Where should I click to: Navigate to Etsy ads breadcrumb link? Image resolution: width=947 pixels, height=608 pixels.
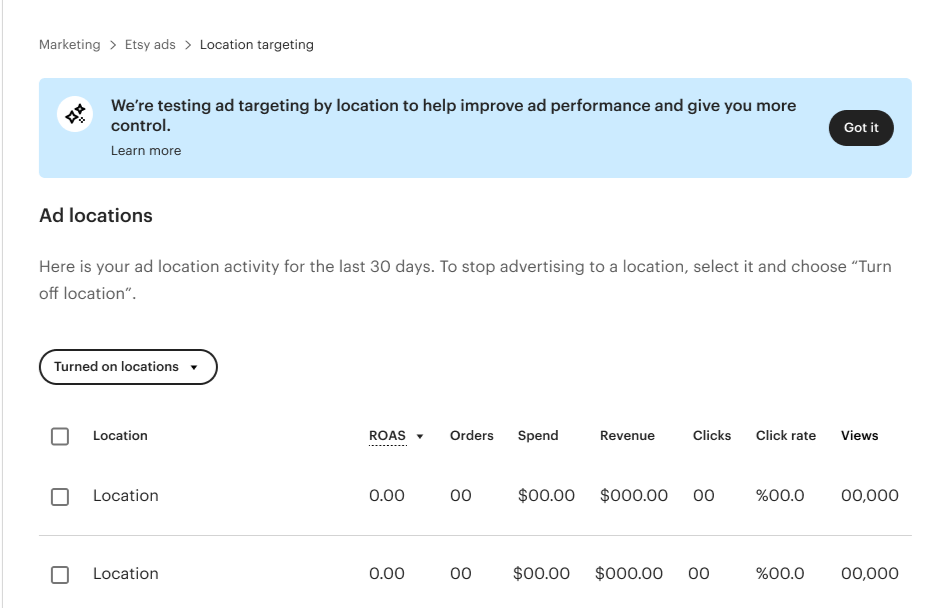coord(150,45)
